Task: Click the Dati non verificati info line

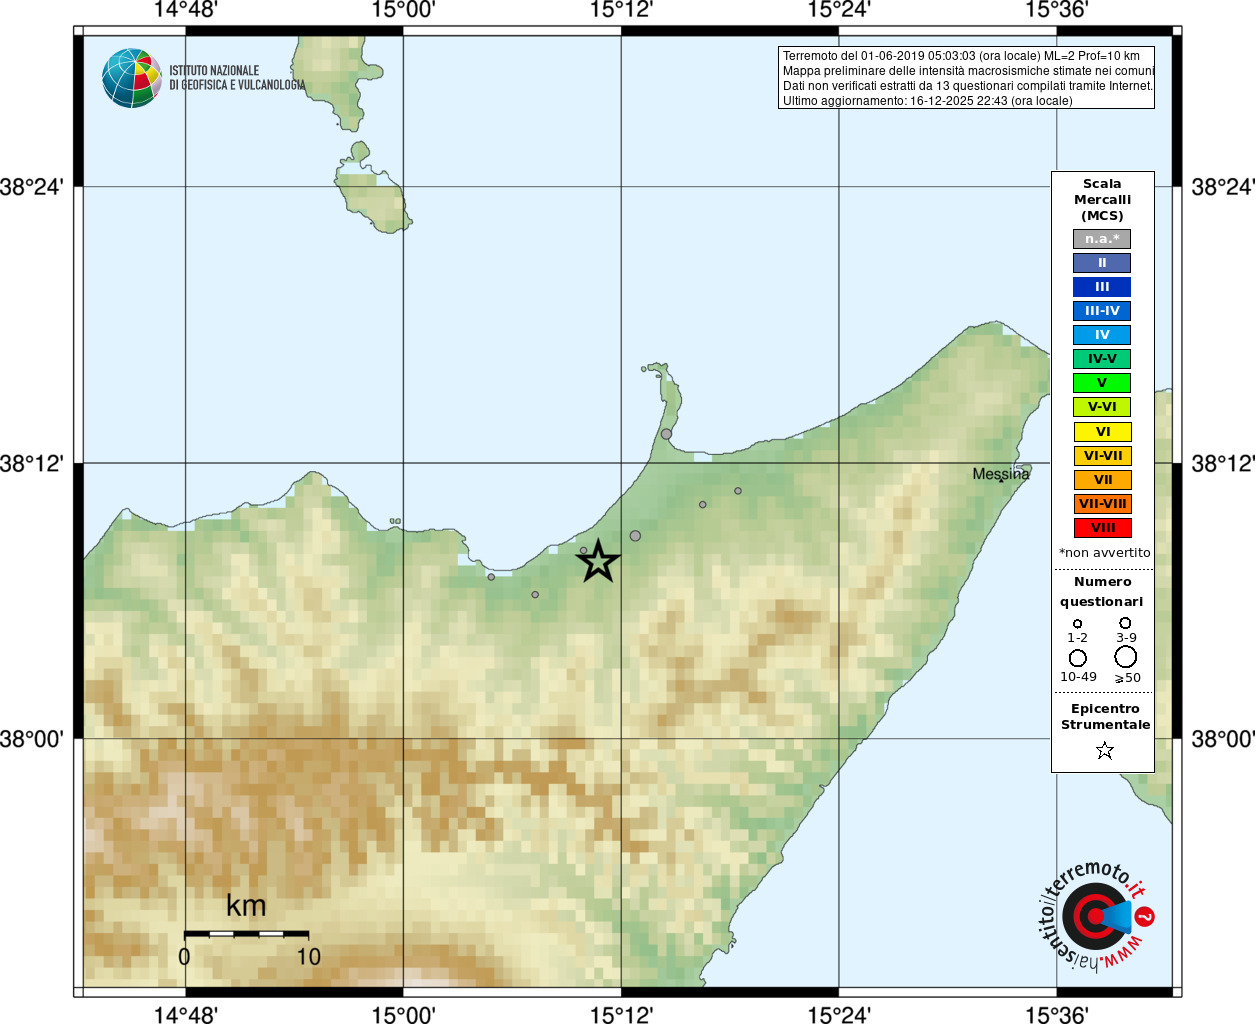Action: [967, 86]
